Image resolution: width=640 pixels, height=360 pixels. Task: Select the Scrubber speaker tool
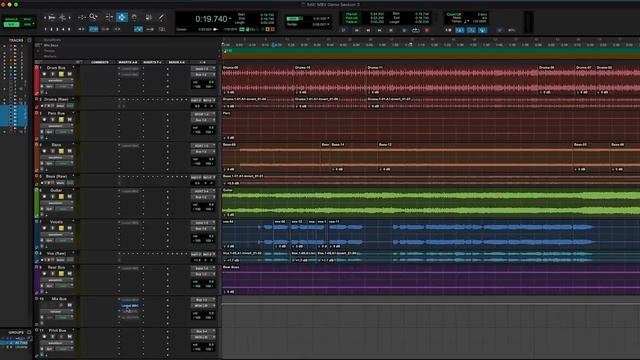pos(149,17)
